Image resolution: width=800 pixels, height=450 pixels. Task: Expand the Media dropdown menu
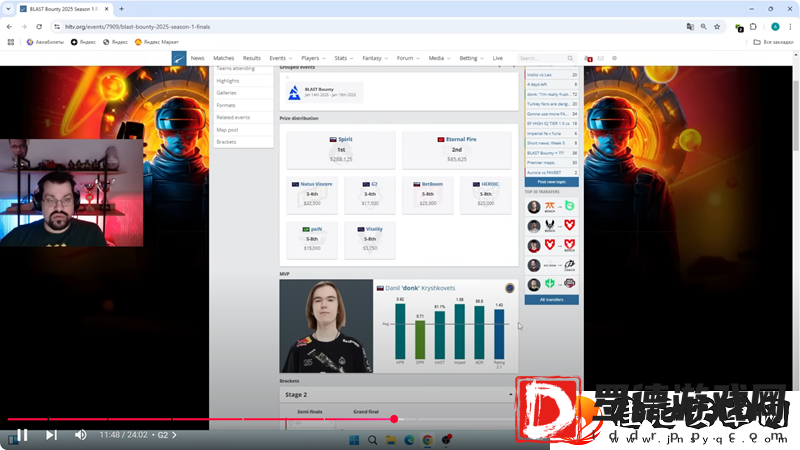pyautogui.click(x=439, y=58)
